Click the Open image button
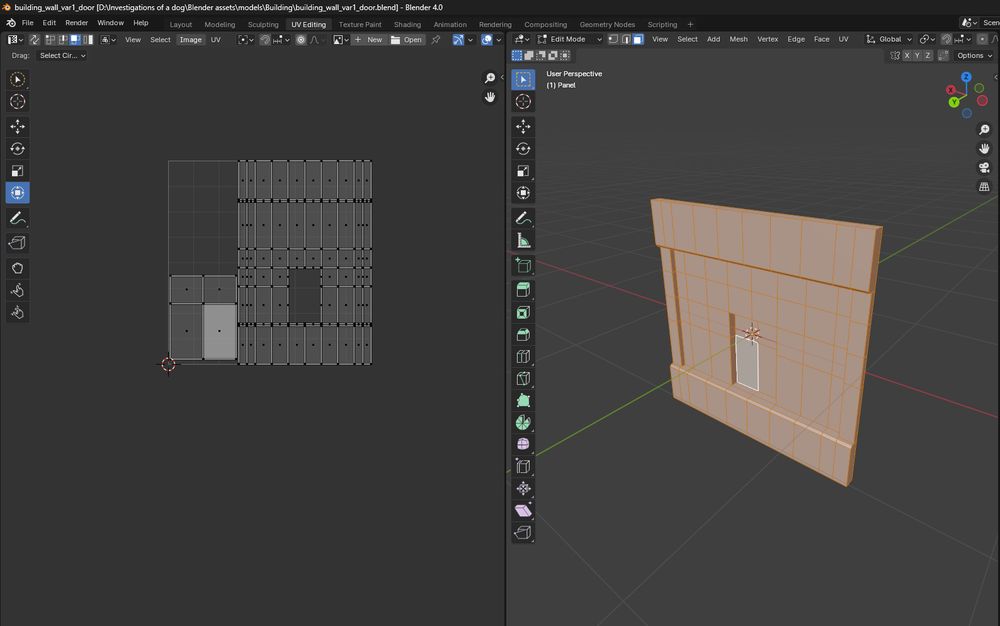The image size is (1000, 626). [x=407, y=40]
